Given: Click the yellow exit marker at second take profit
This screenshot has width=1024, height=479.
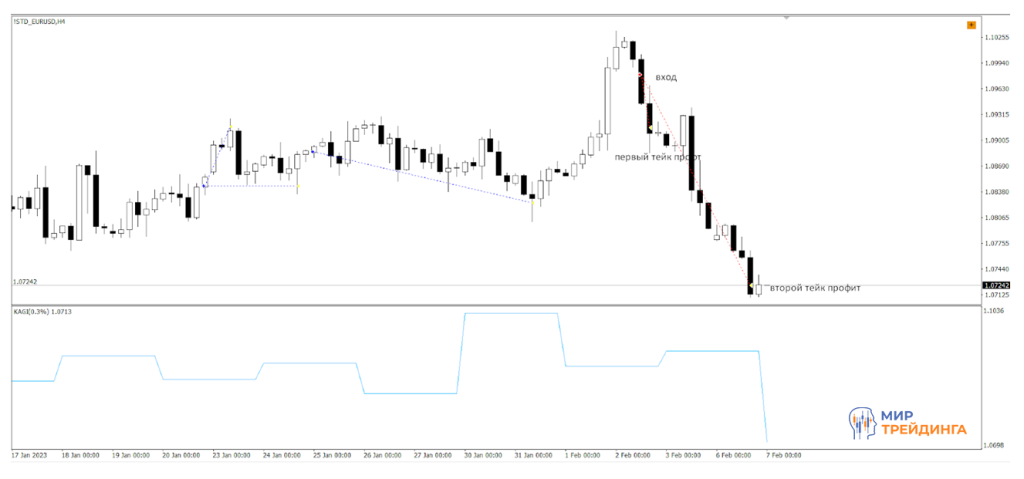Looking at the screenshot, I should pyautogui.click(x=751, y=286).
